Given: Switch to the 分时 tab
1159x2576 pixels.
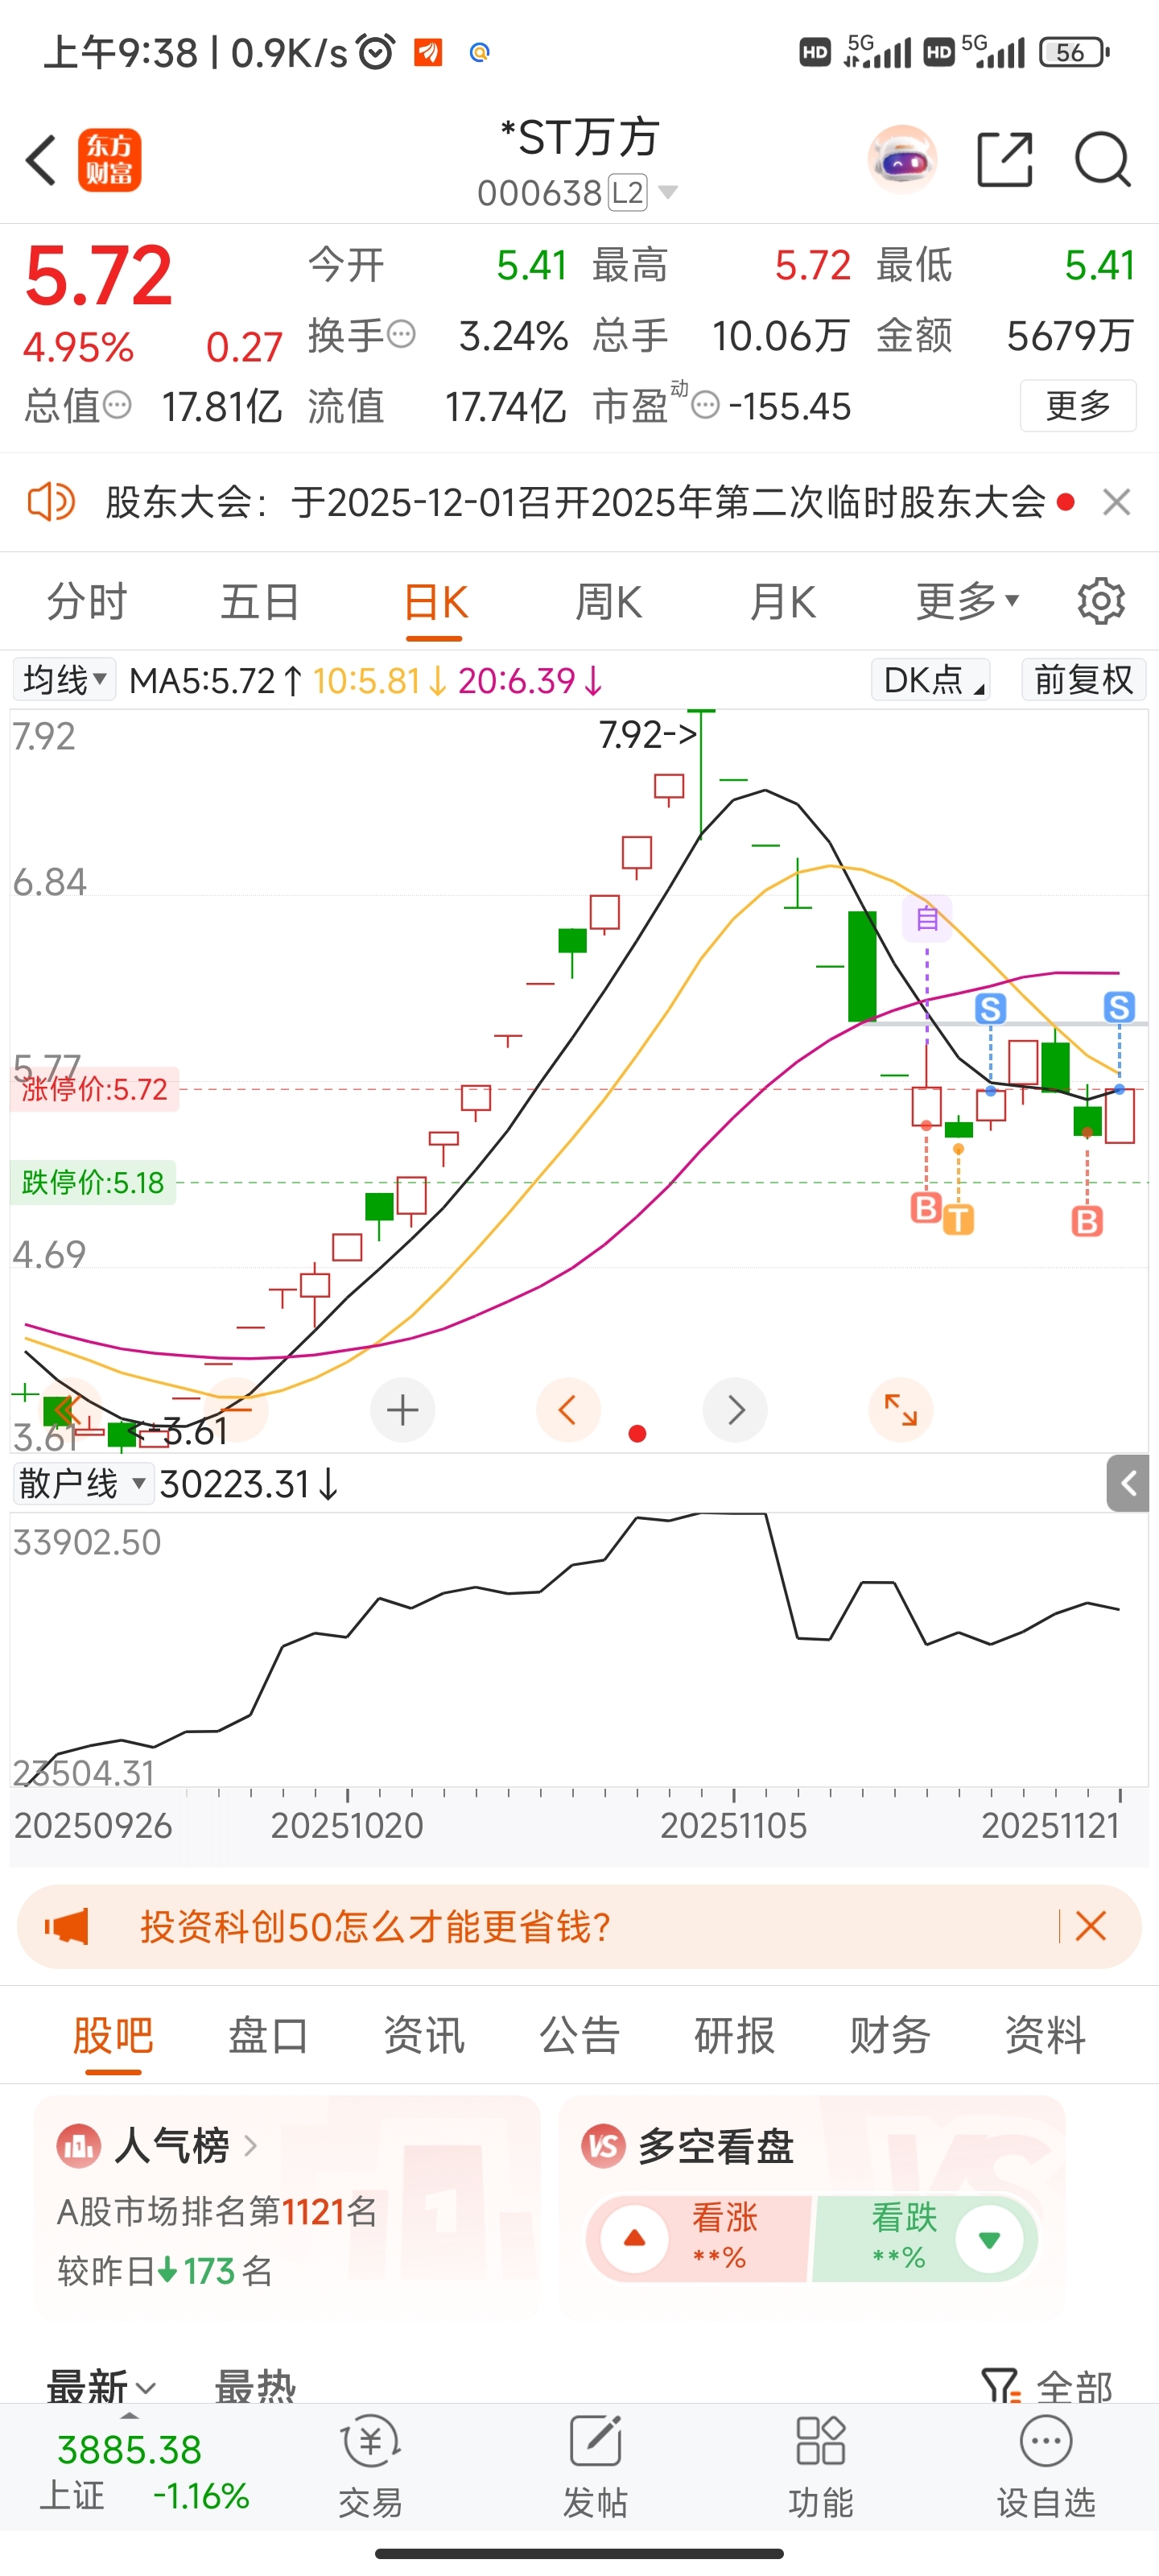Looking at the screenshot, I should pyautogui.click(x=87, y=601).
